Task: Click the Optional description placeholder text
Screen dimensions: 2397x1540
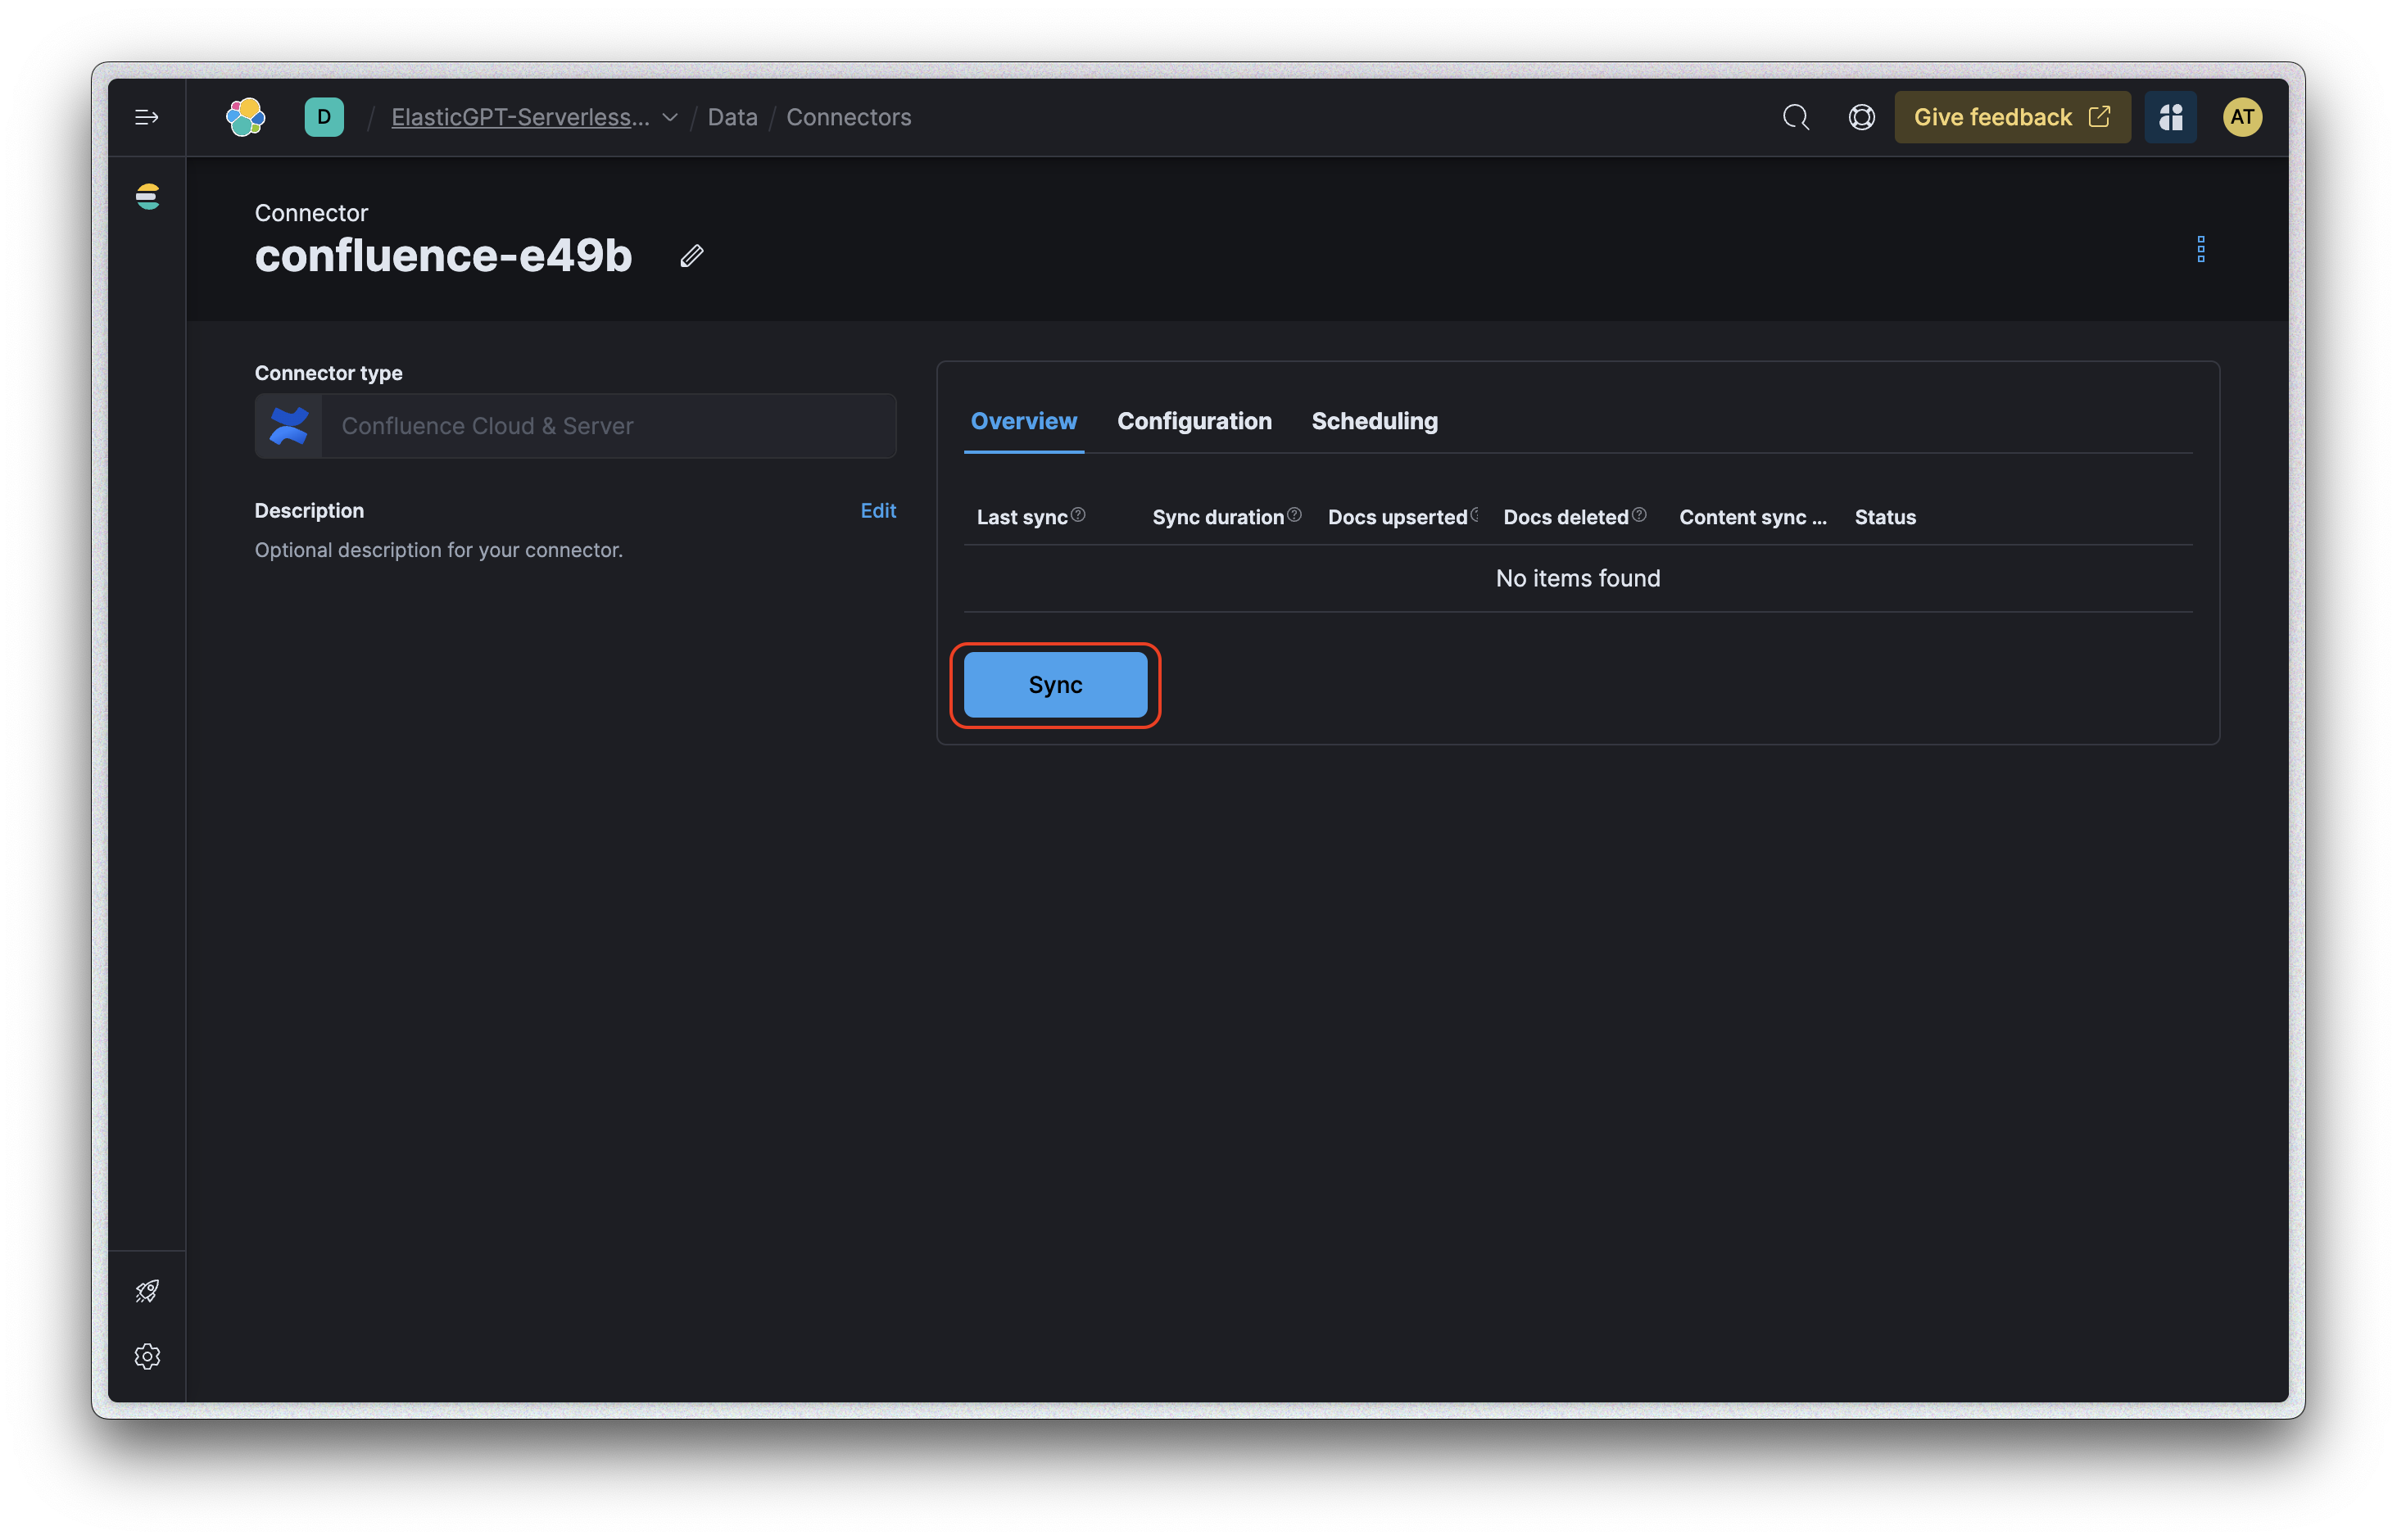Action: (x=438, y=550)
